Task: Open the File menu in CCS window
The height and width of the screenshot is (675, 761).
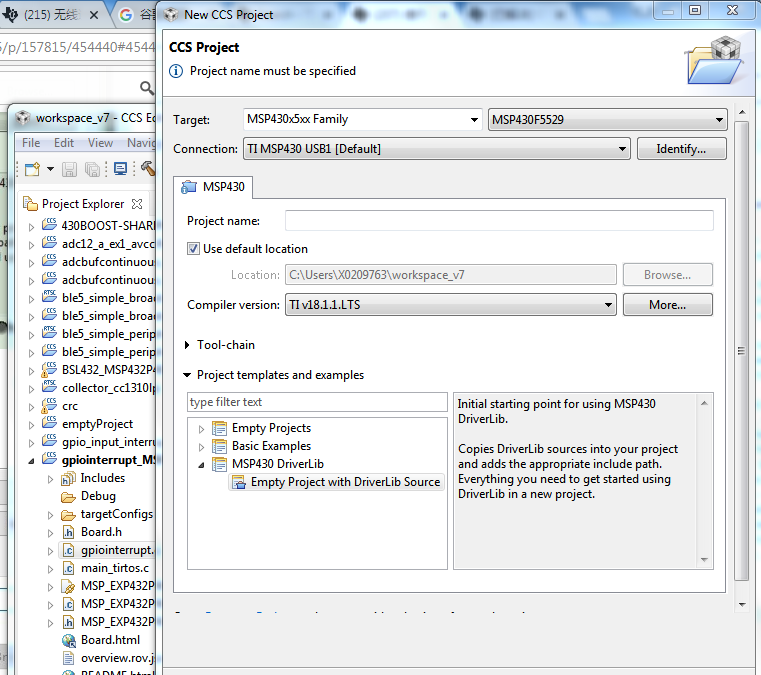Action: 31,143
